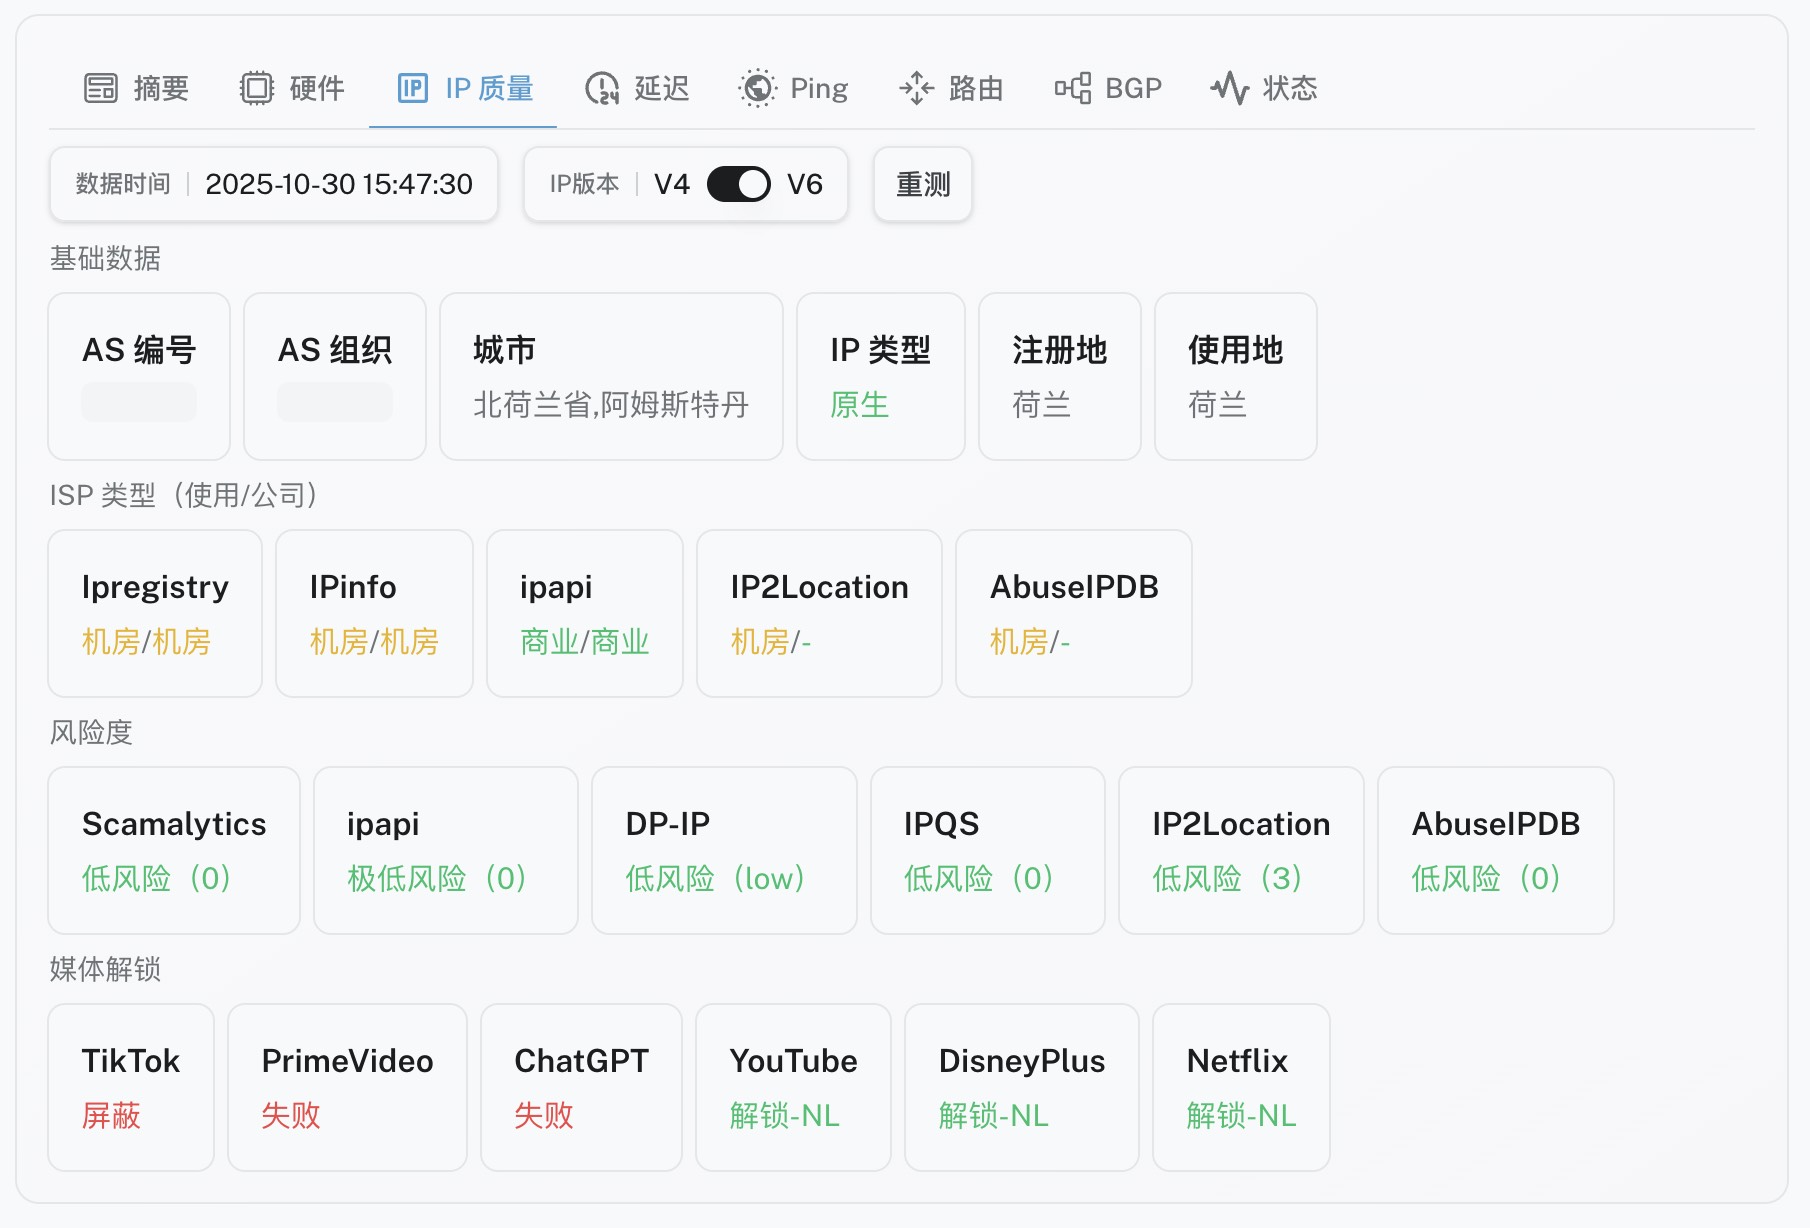Click the routing (路由) arrows icon

tap(916, 88)
